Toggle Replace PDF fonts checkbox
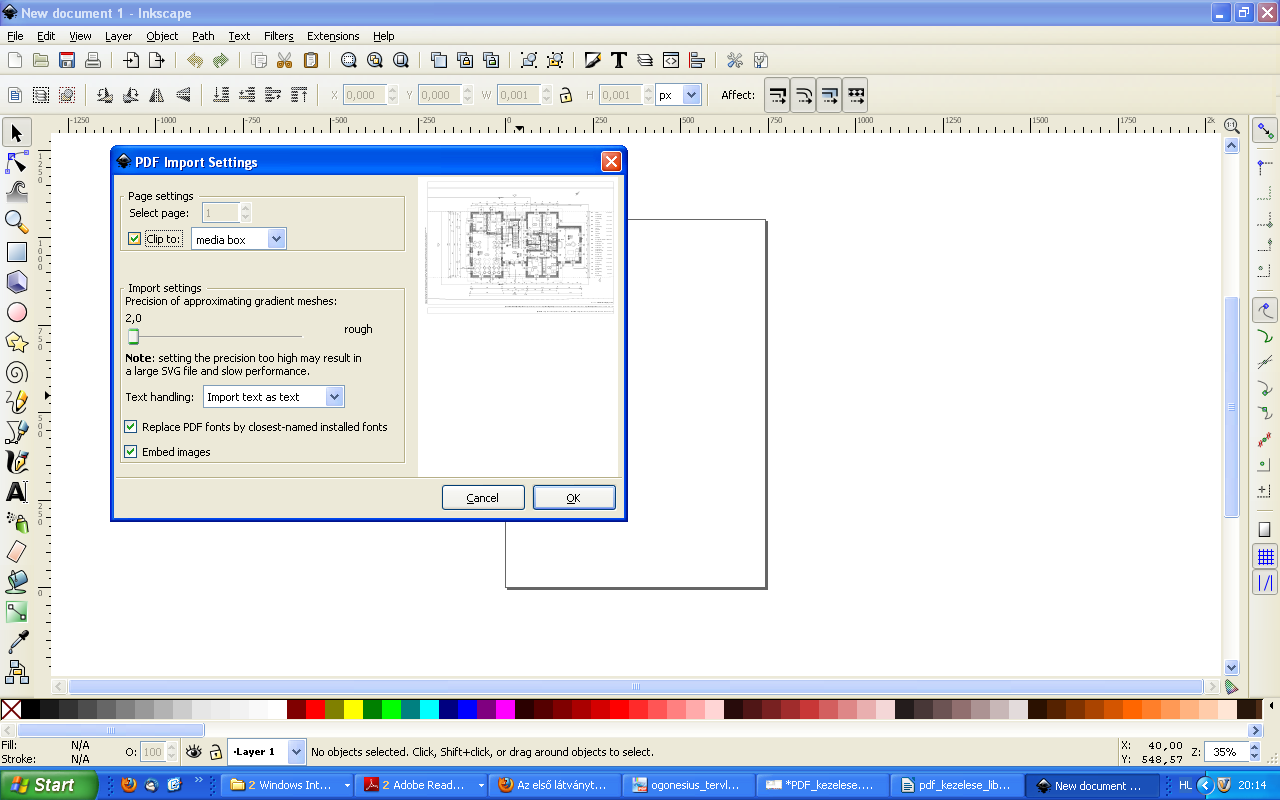 [130, 427]
